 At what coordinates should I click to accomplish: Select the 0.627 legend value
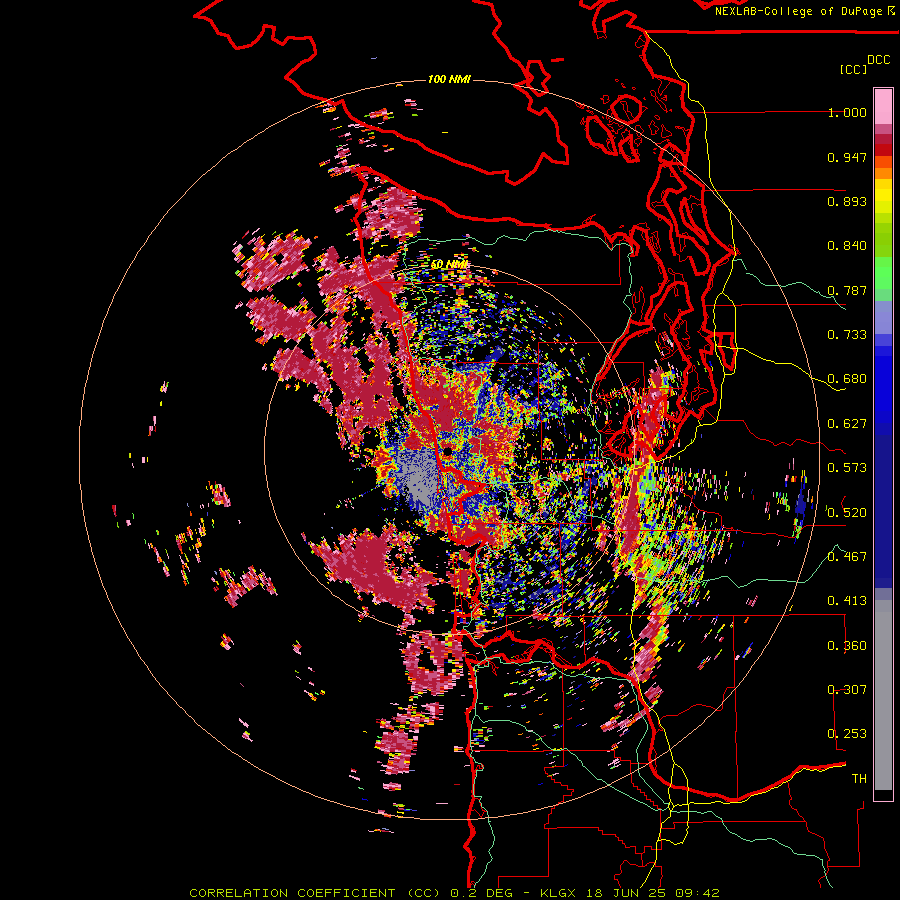(x=847, y=424)
